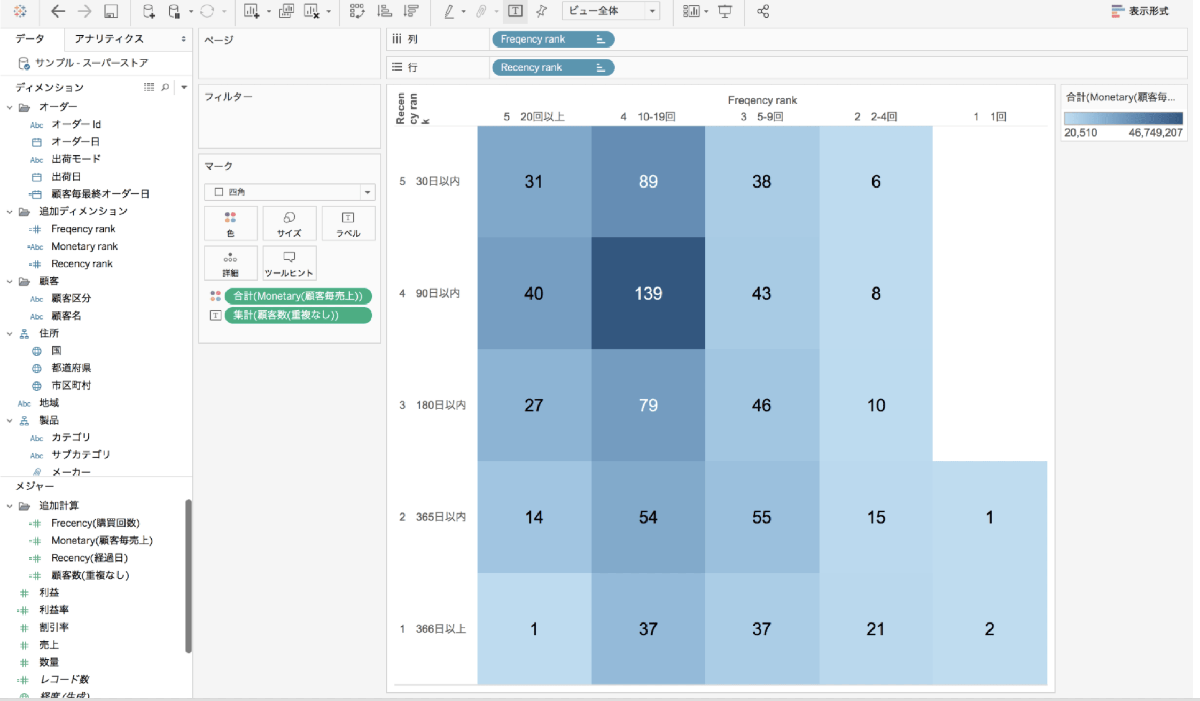Select the データ tab

(30, 39)
